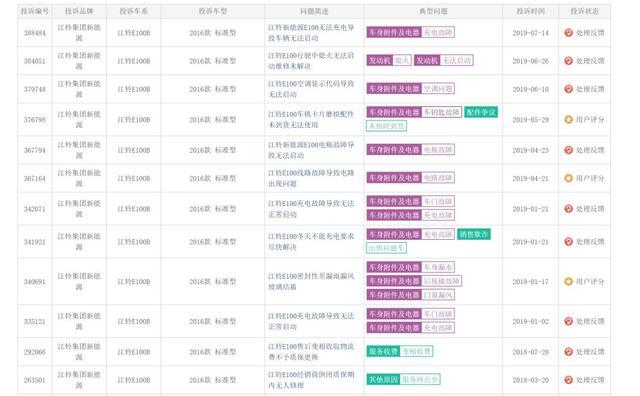
Task: Click status icon for complaint 341921
Action: point(568,242)
